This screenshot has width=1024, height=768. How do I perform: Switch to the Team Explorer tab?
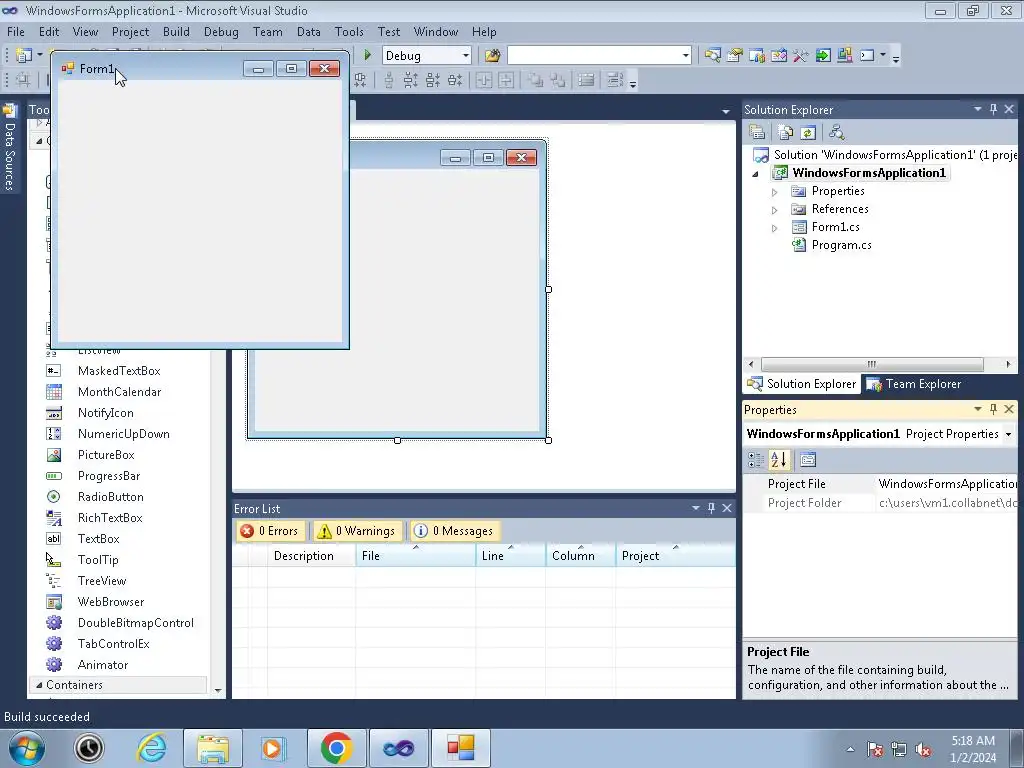pyautogui.click(x=913, y=384)
